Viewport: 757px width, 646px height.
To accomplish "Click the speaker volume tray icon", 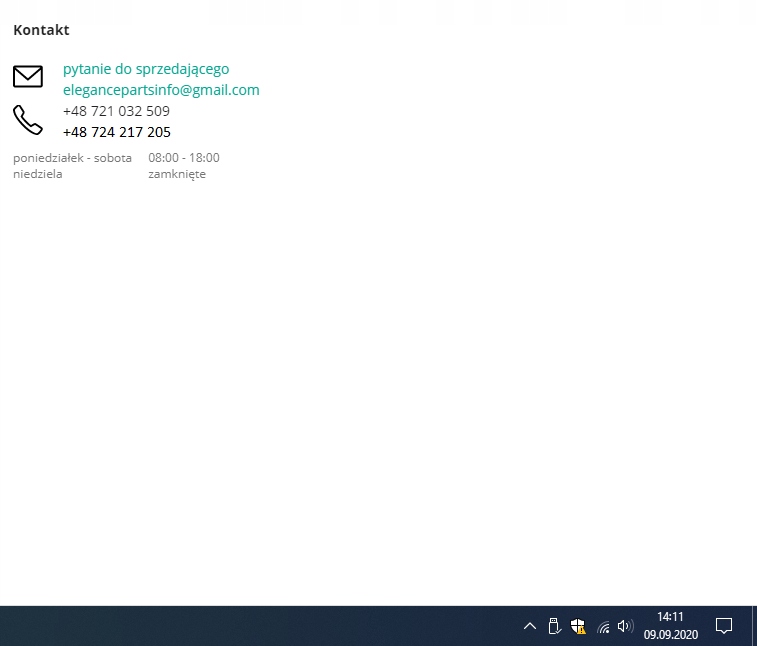I will click(x=626, y=627).
